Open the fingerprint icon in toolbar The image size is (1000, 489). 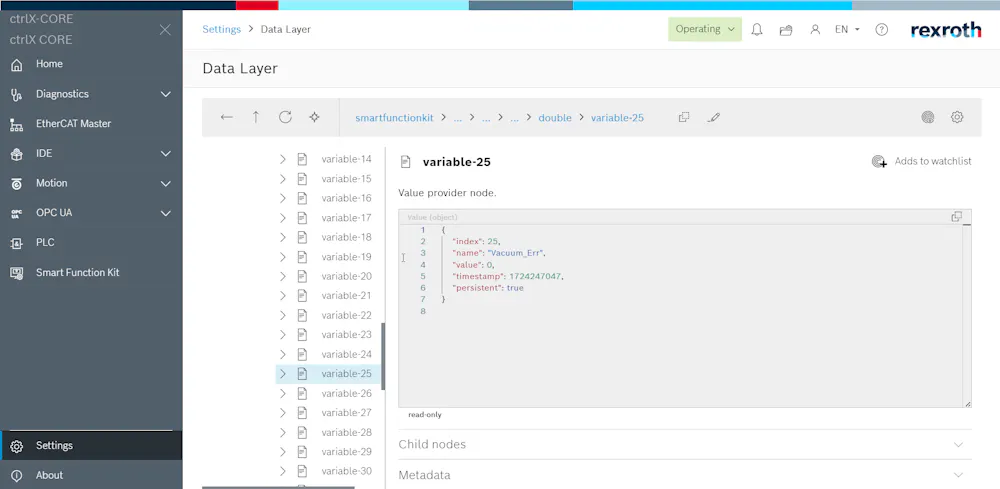point(928,117)
